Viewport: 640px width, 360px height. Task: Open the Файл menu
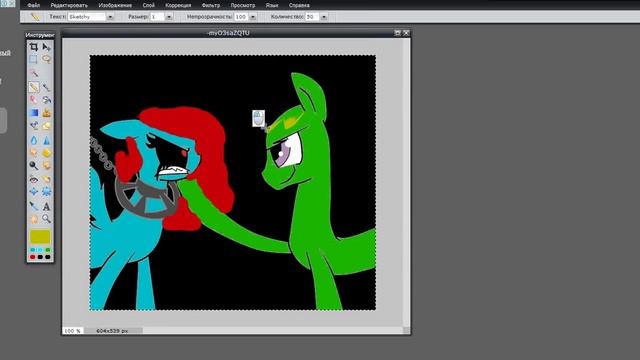pos(33,5)
